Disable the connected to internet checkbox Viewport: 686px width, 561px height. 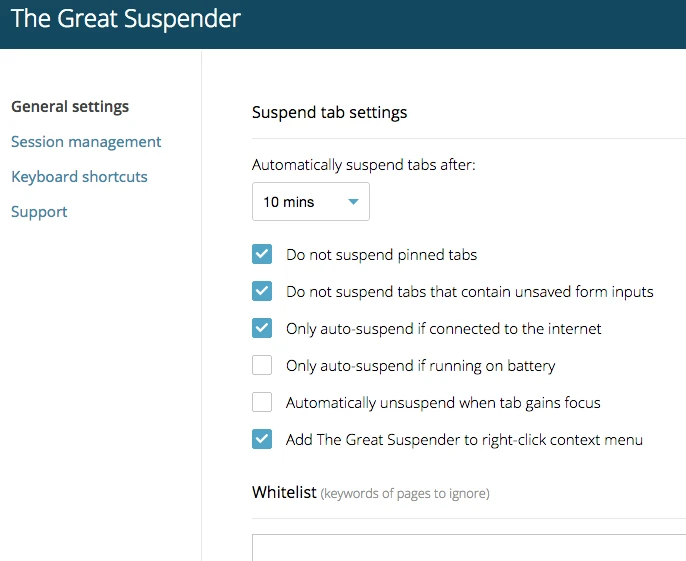point(262,328)
